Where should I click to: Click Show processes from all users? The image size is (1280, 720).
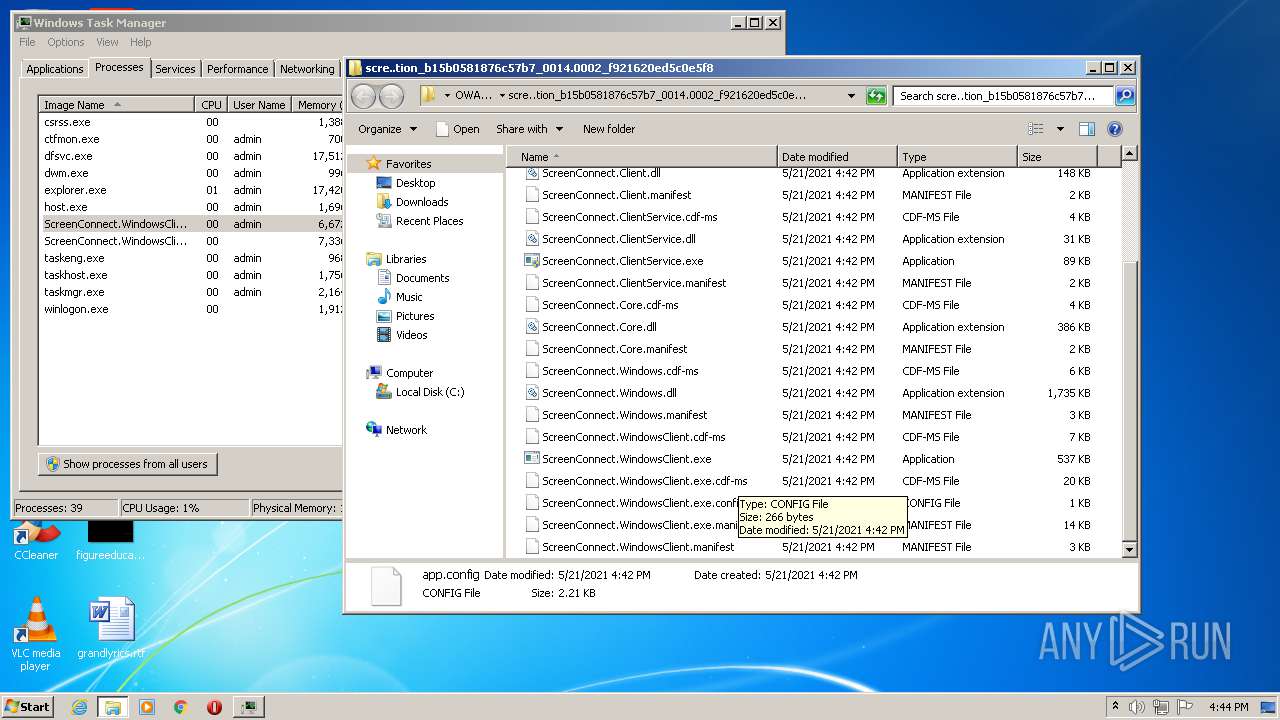coord(127,464)
